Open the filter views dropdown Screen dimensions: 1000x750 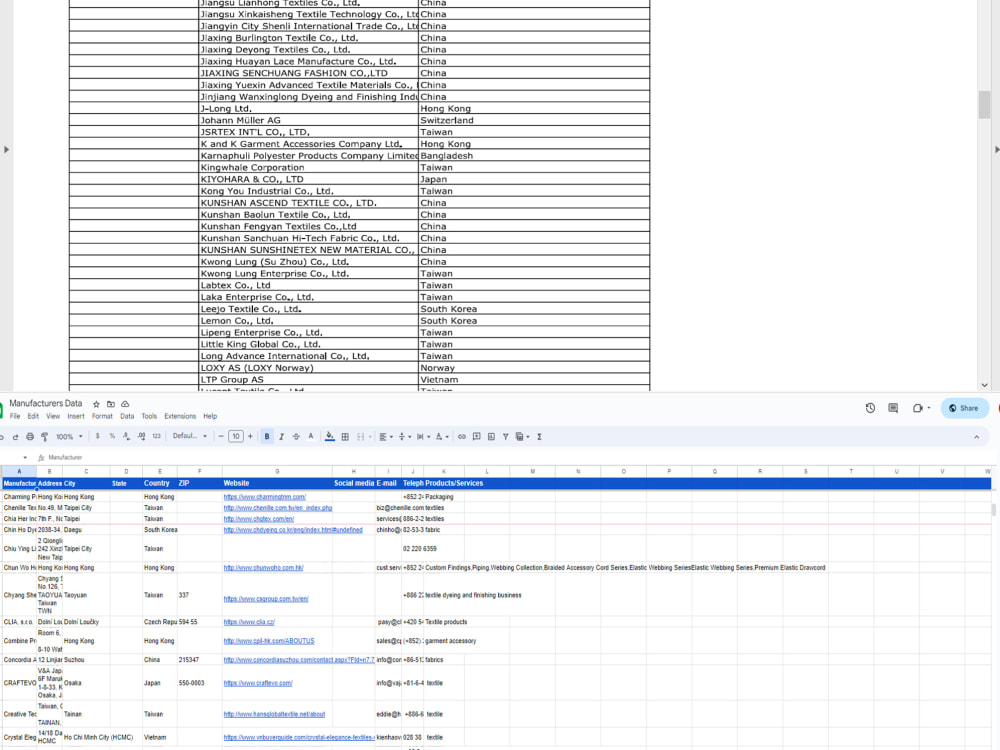(523, 437)
